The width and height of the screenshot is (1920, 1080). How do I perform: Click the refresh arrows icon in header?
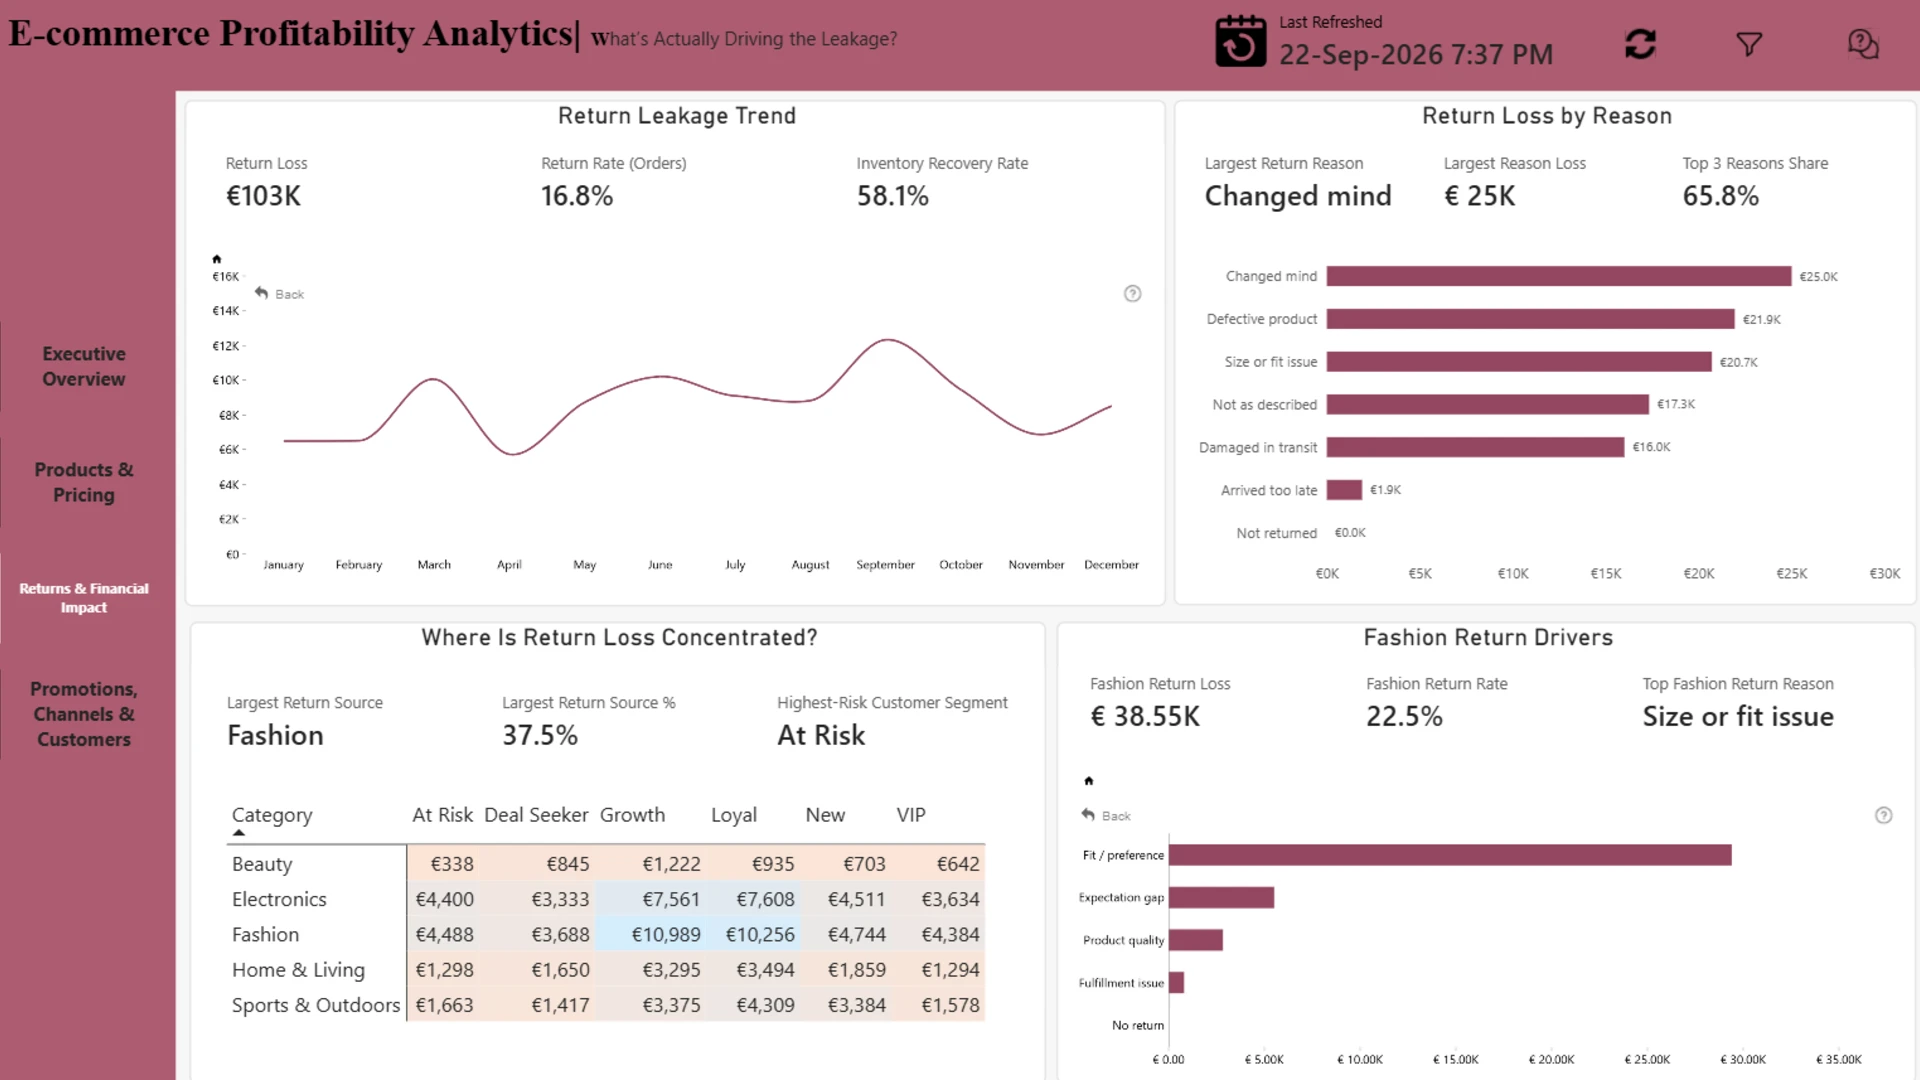pyautogui.click(x=1640, y=44)
